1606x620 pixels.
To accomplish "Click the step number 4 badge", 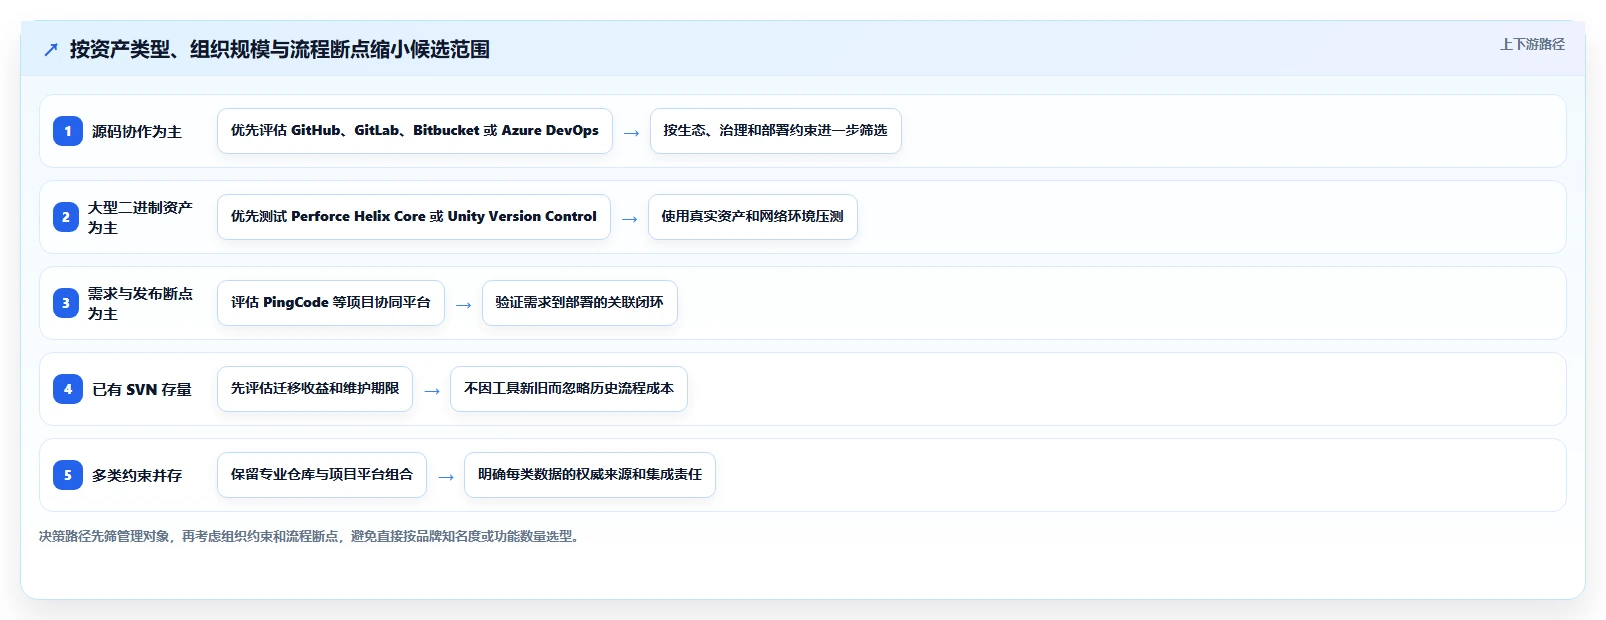I will (x=68, y=389).
